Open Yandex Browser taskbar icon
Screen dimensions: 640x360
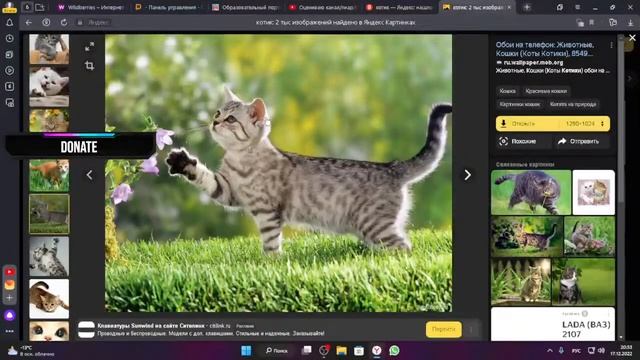[x=377, y=351]
